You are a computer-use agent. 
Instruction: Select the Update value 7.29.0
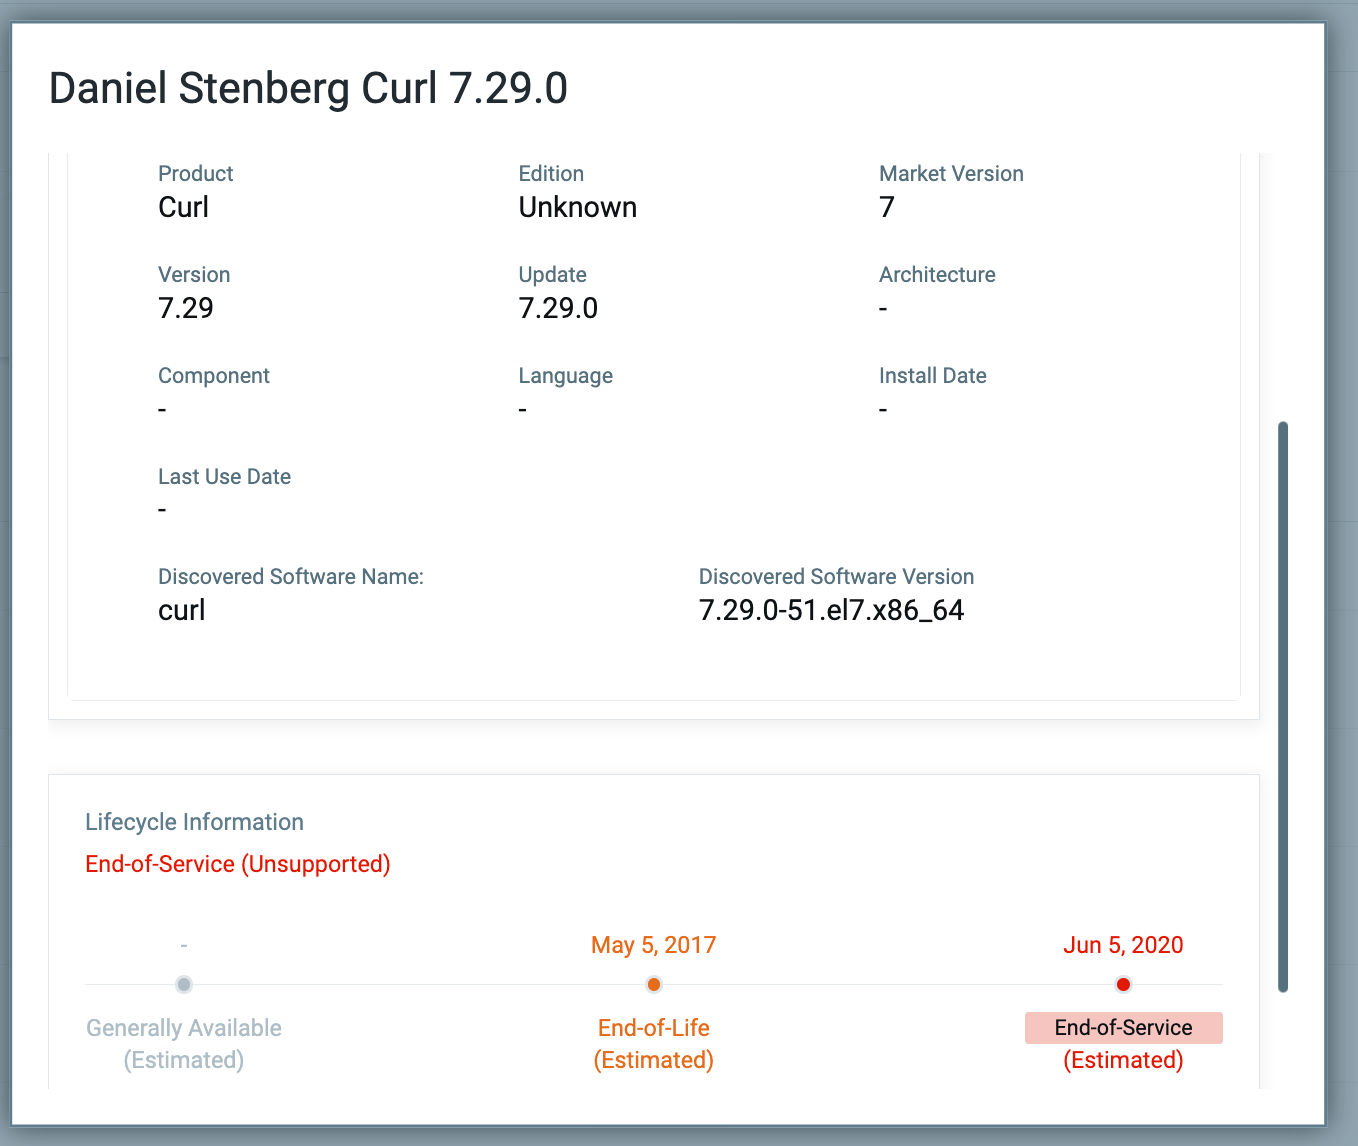click(558, 308)
